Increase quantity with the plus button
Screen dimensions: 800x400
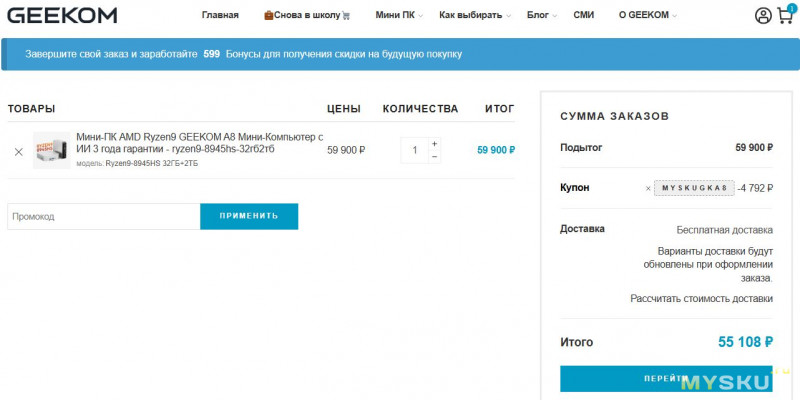pos(434,144)
